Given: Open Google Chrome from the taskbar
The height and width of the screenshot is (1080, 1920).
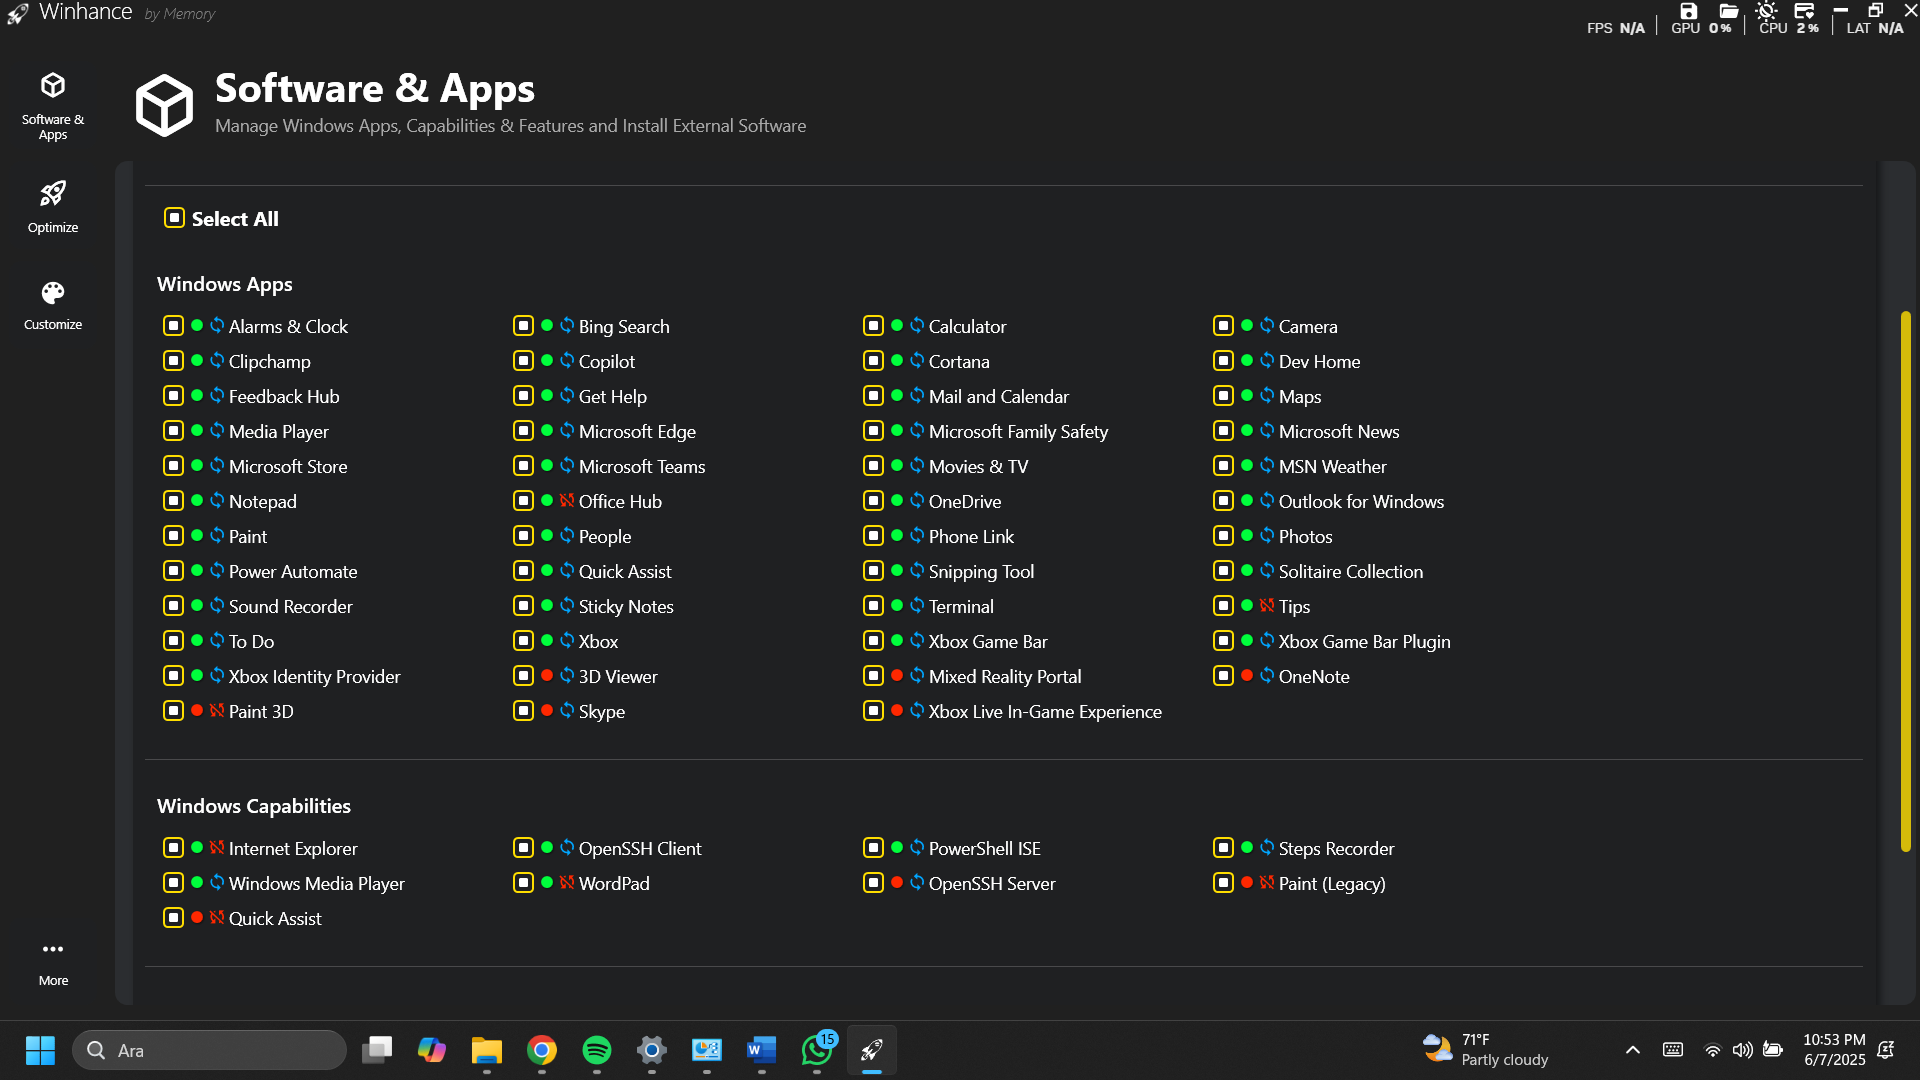Looking at the screenshot, I should (542, 1050).
